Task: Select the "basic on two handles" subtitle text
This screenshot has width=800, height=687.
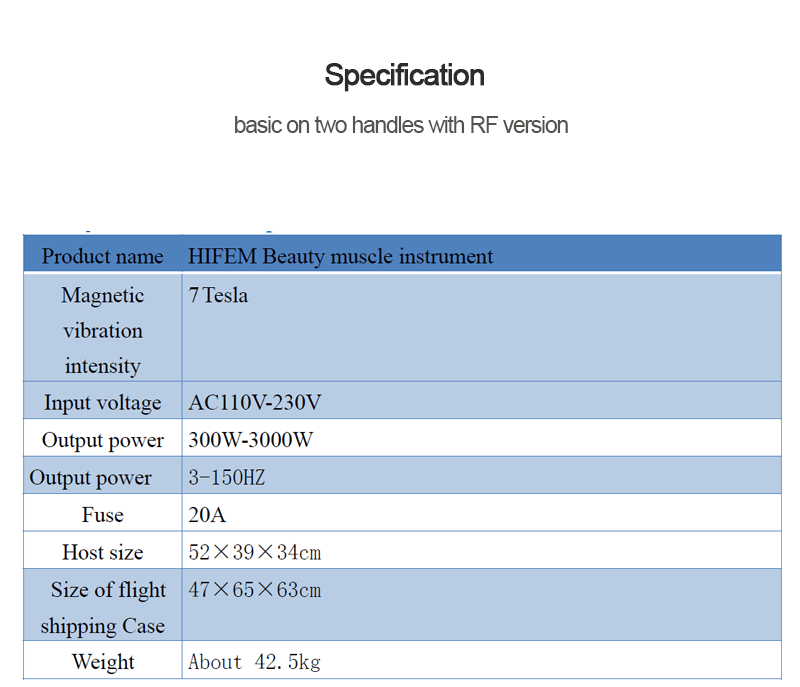Action: tap(401, 125)
